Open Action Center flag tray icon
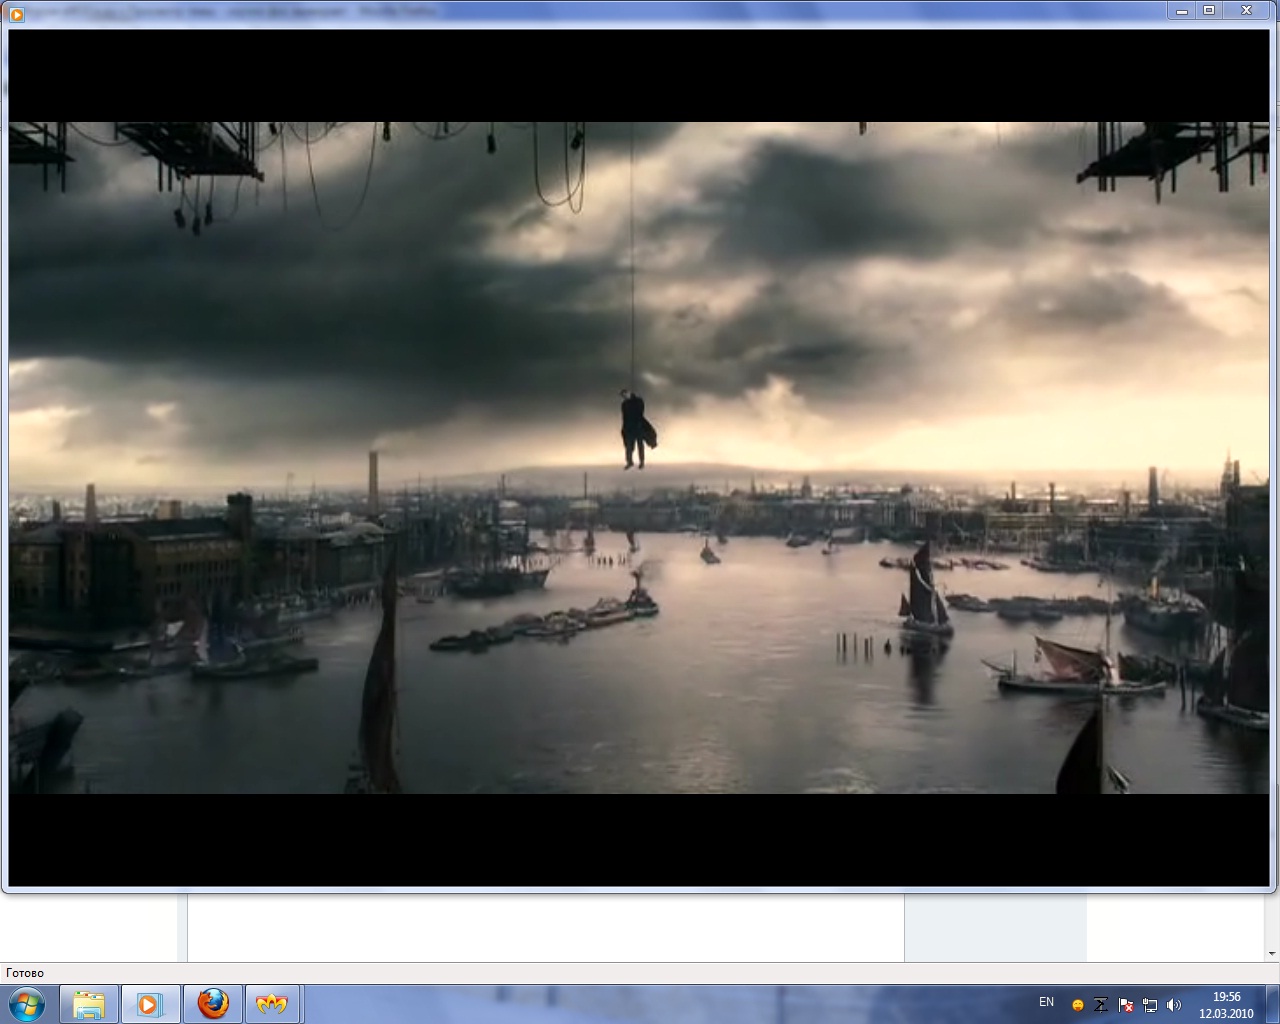Image resolution: width=1280 pixels, height=1024 pixels. (x=1126, y=1005)
